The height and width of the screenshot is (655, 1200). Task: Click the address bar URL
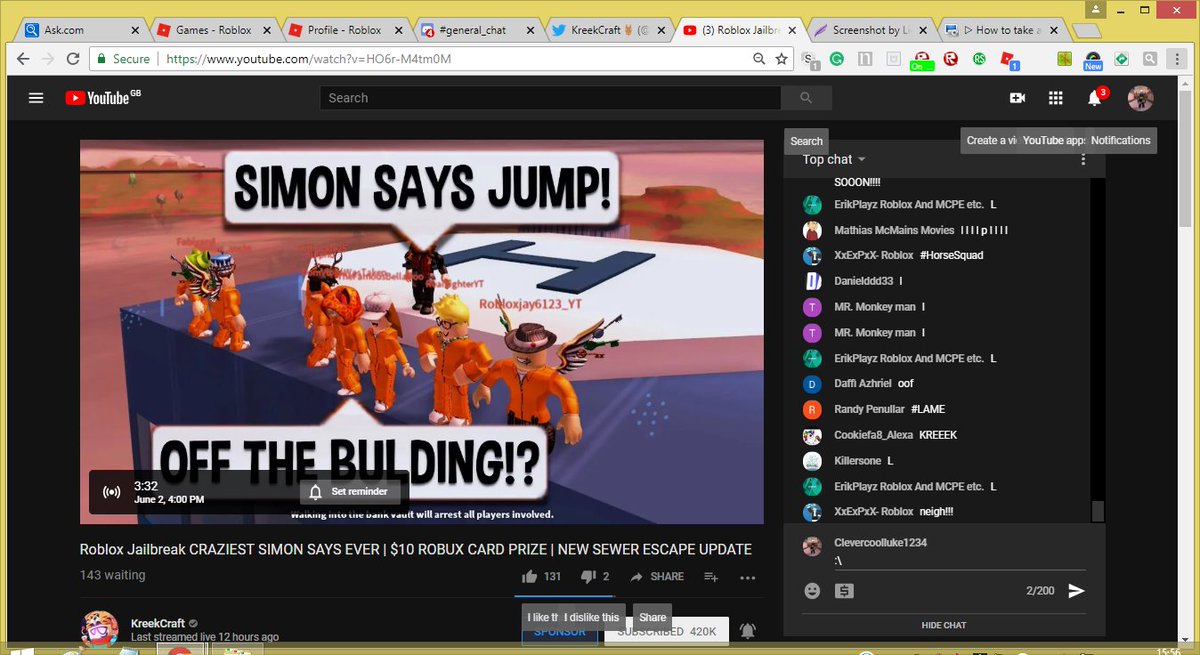tap(308, 59)
